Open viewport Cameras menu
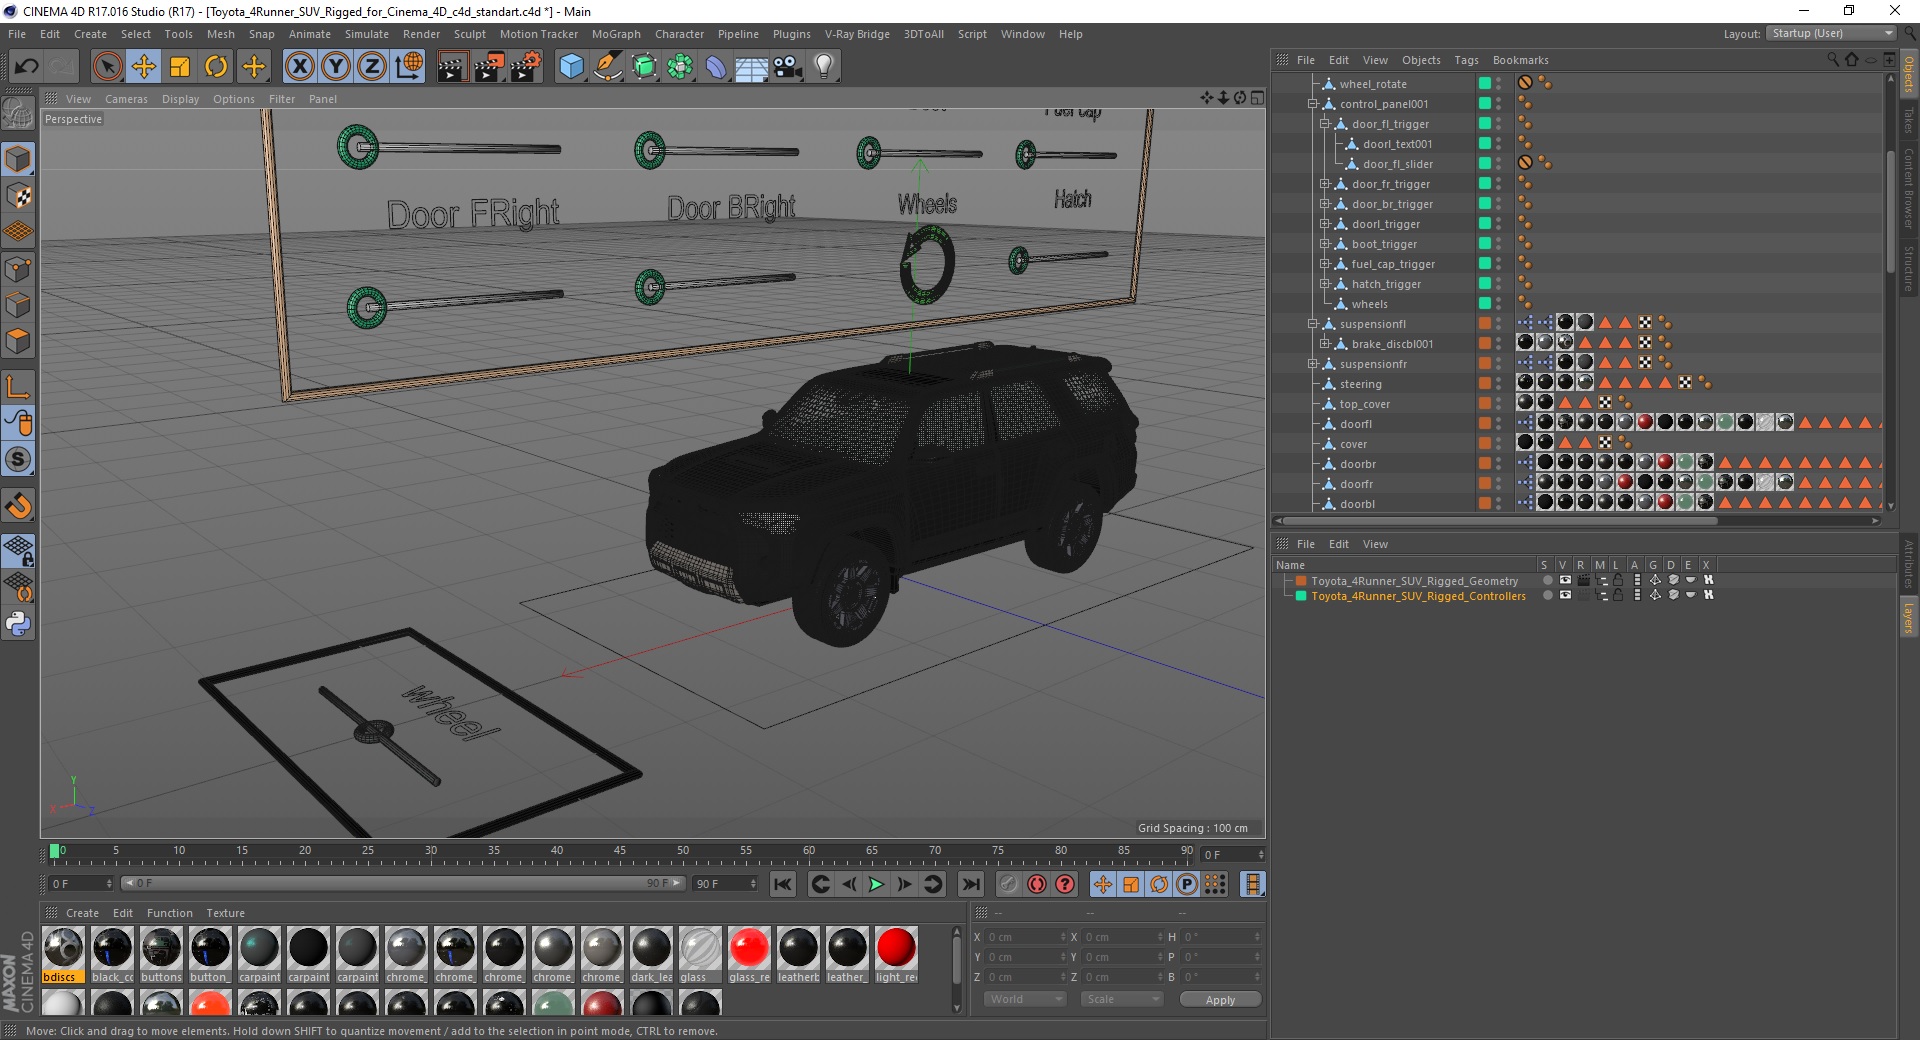Viewport: 1920px width, 1040px height. (126, 99)
